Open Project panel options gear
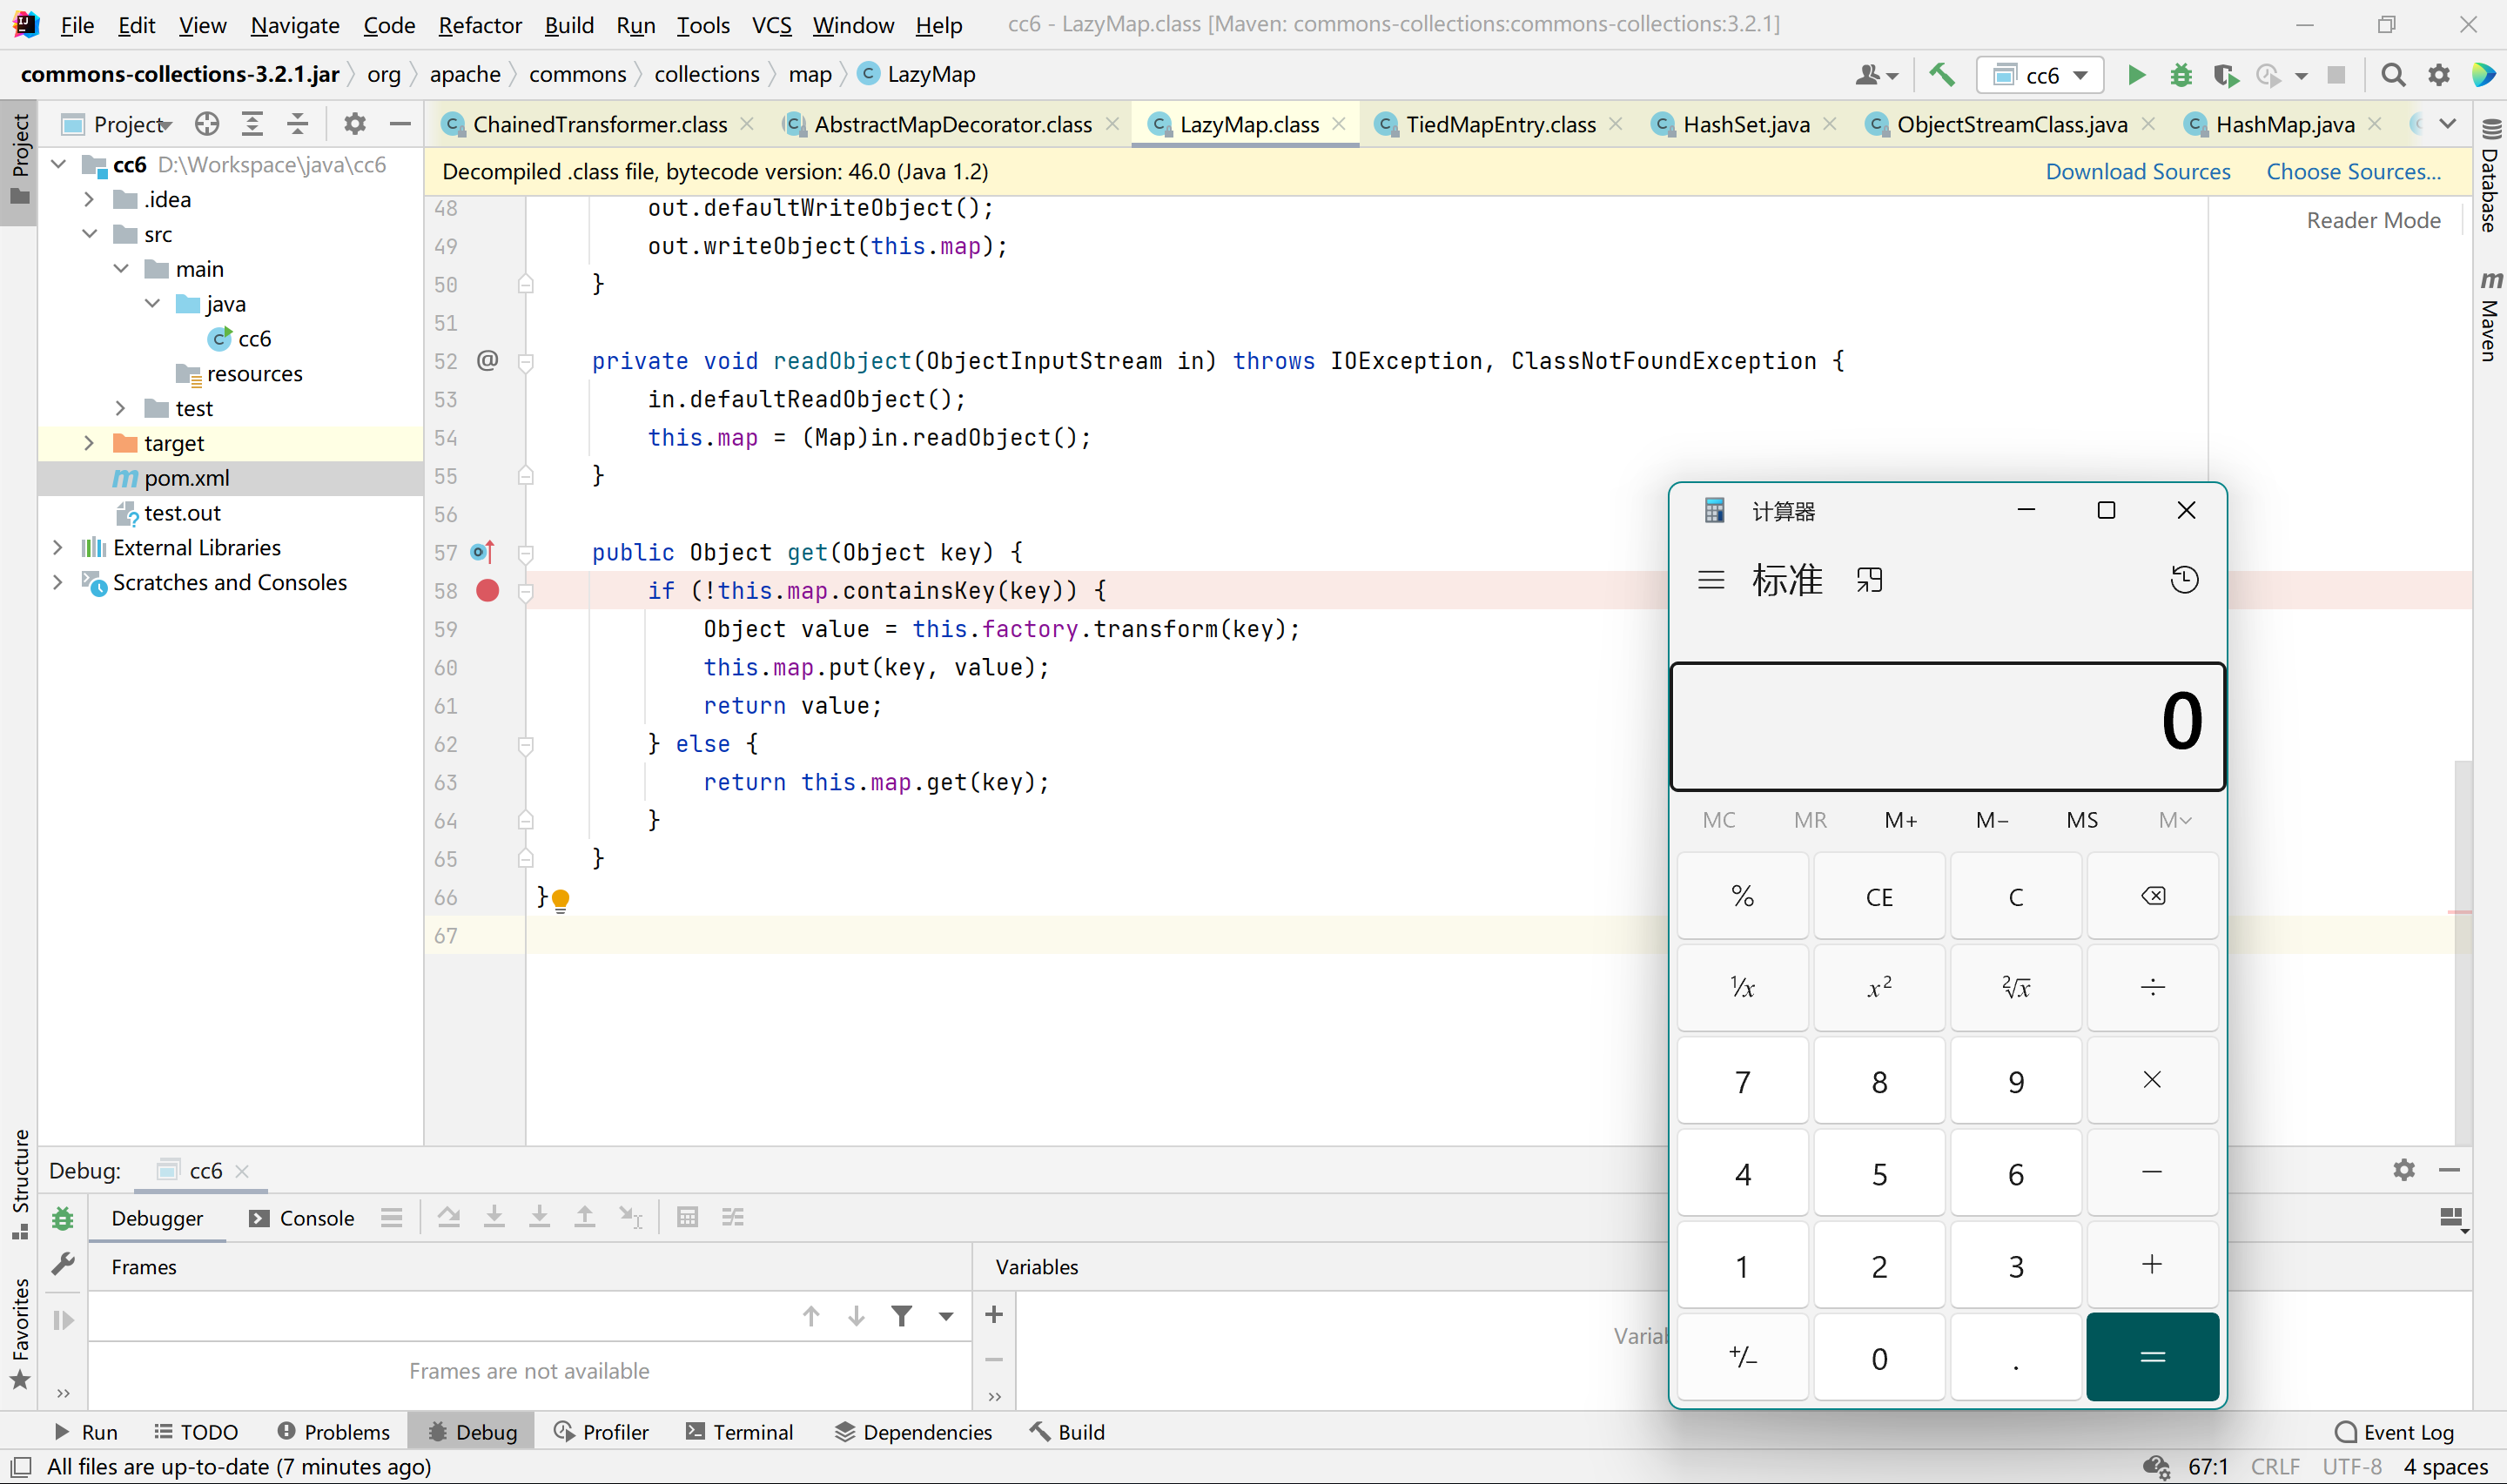Screen dimensions: 2507x1484 tap(354, 124)
